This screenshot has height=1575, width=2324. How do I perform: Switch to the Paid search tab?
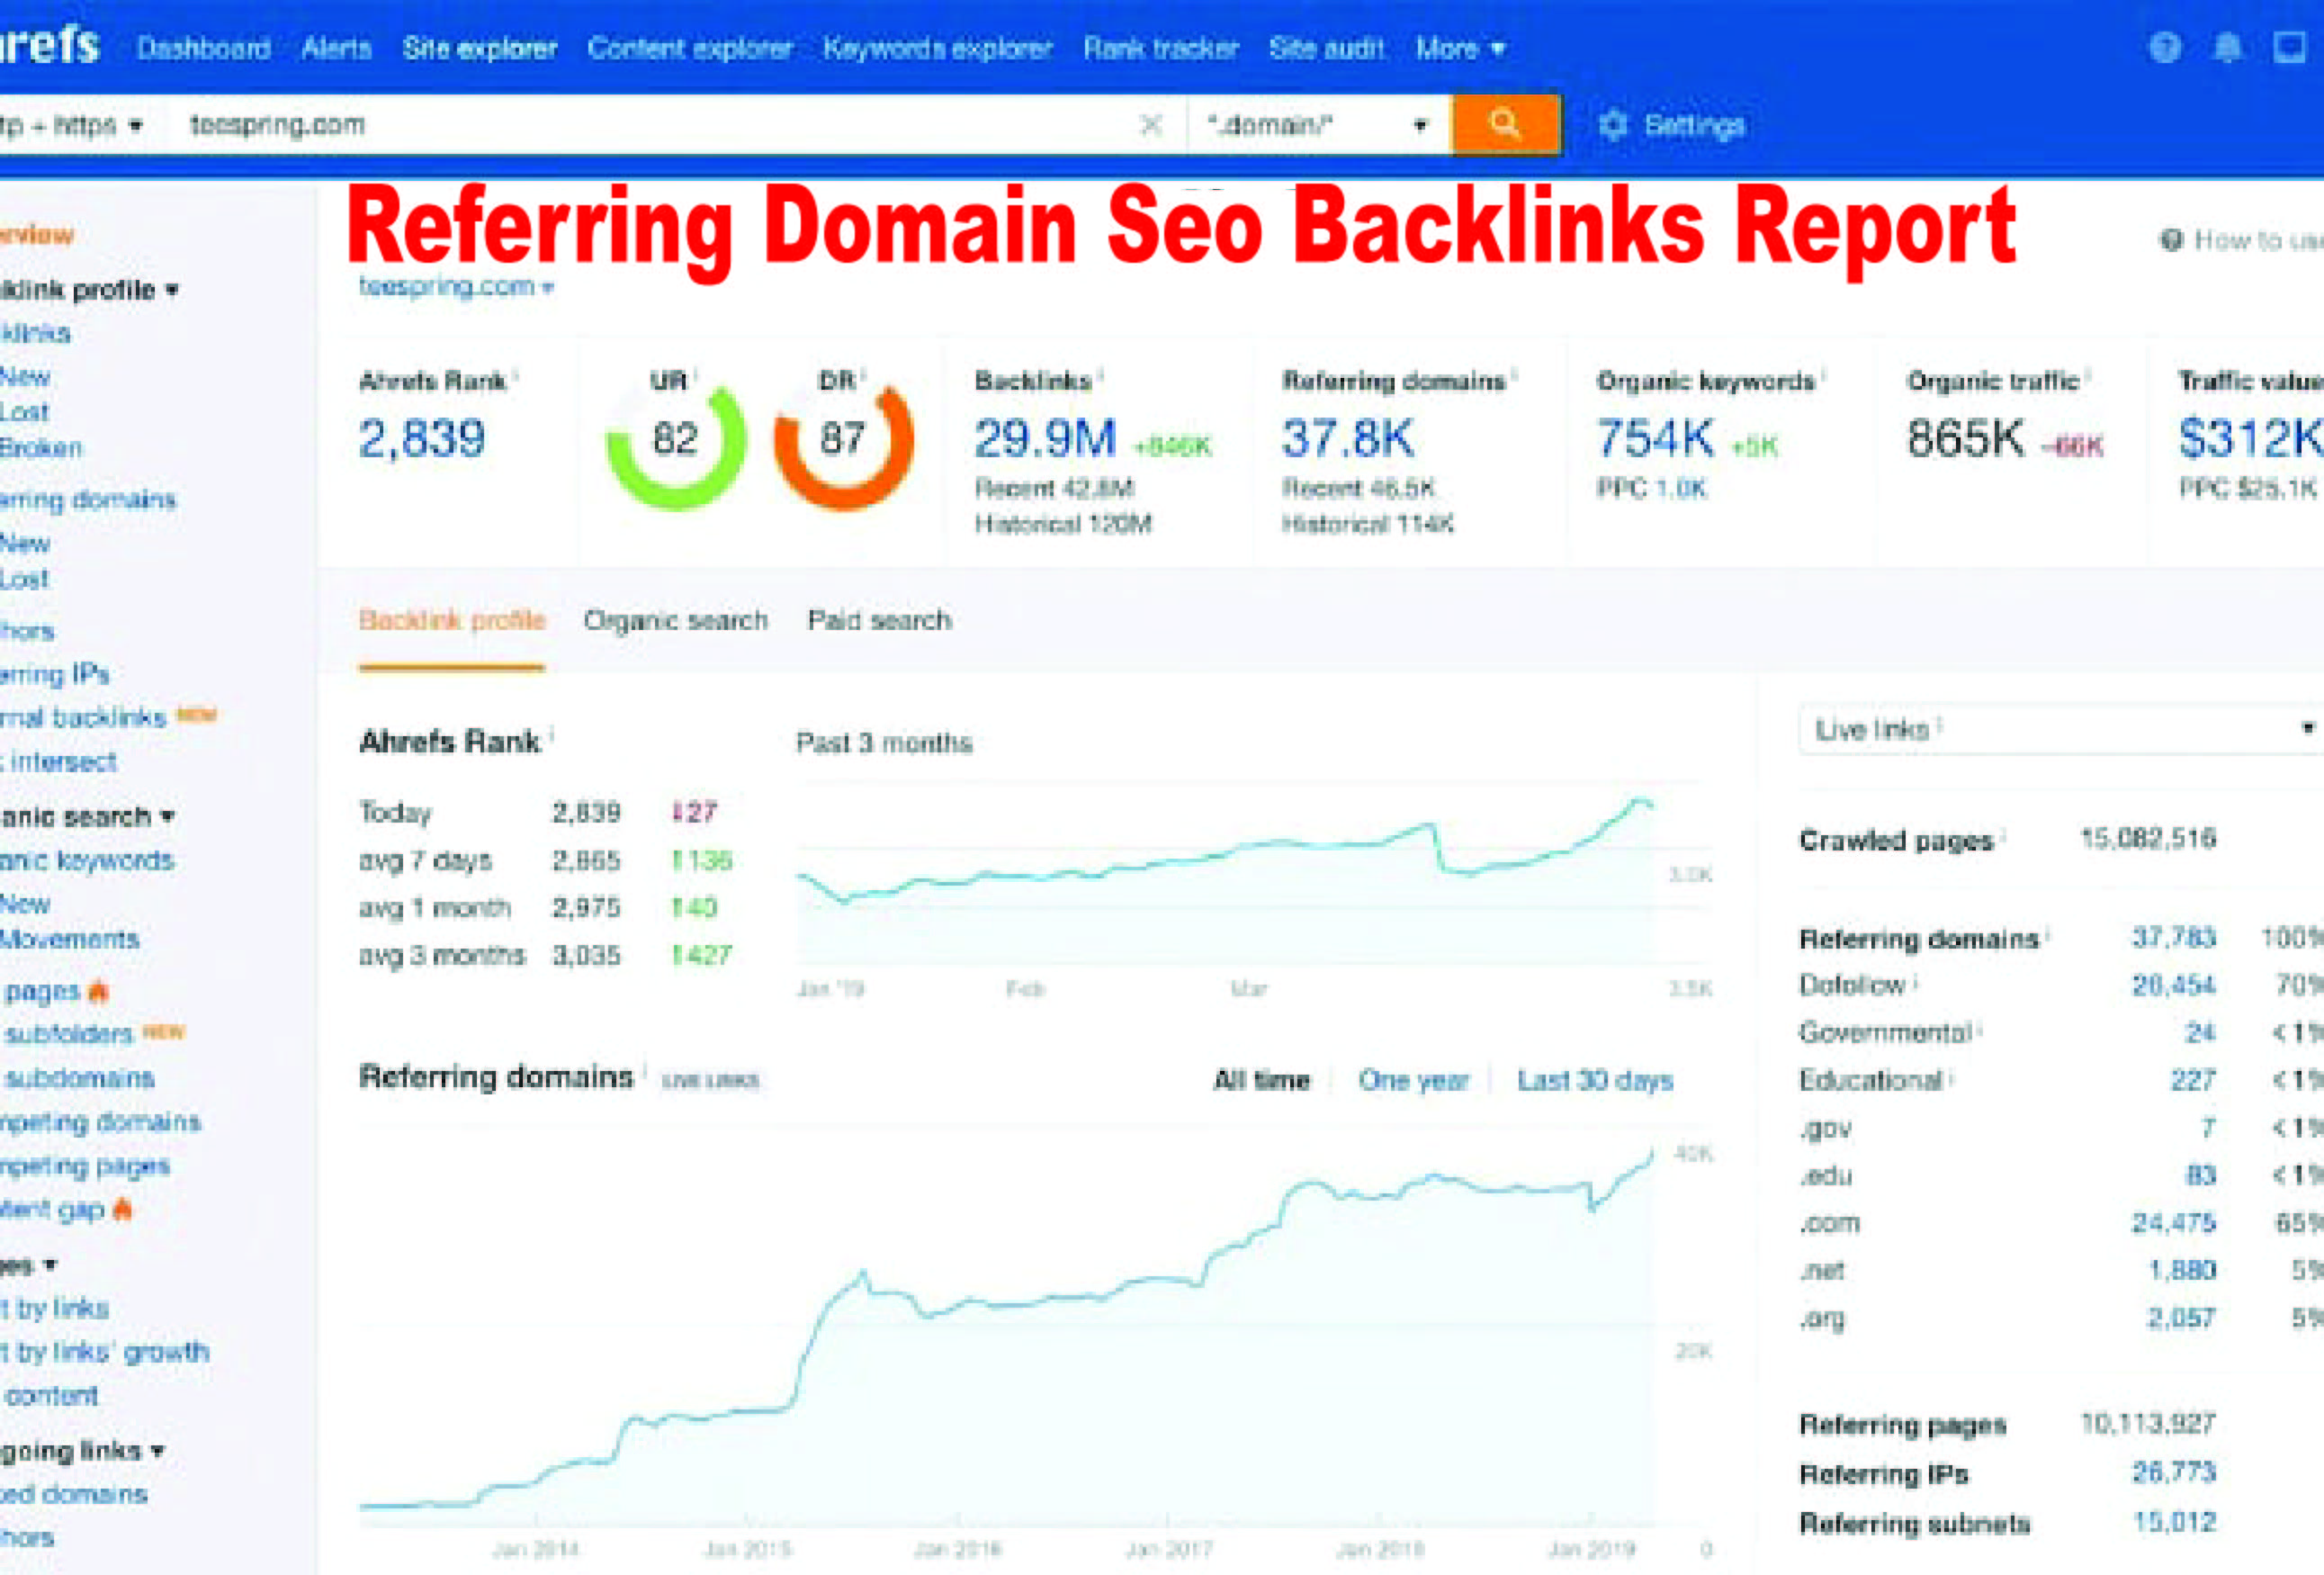(879, 620)
